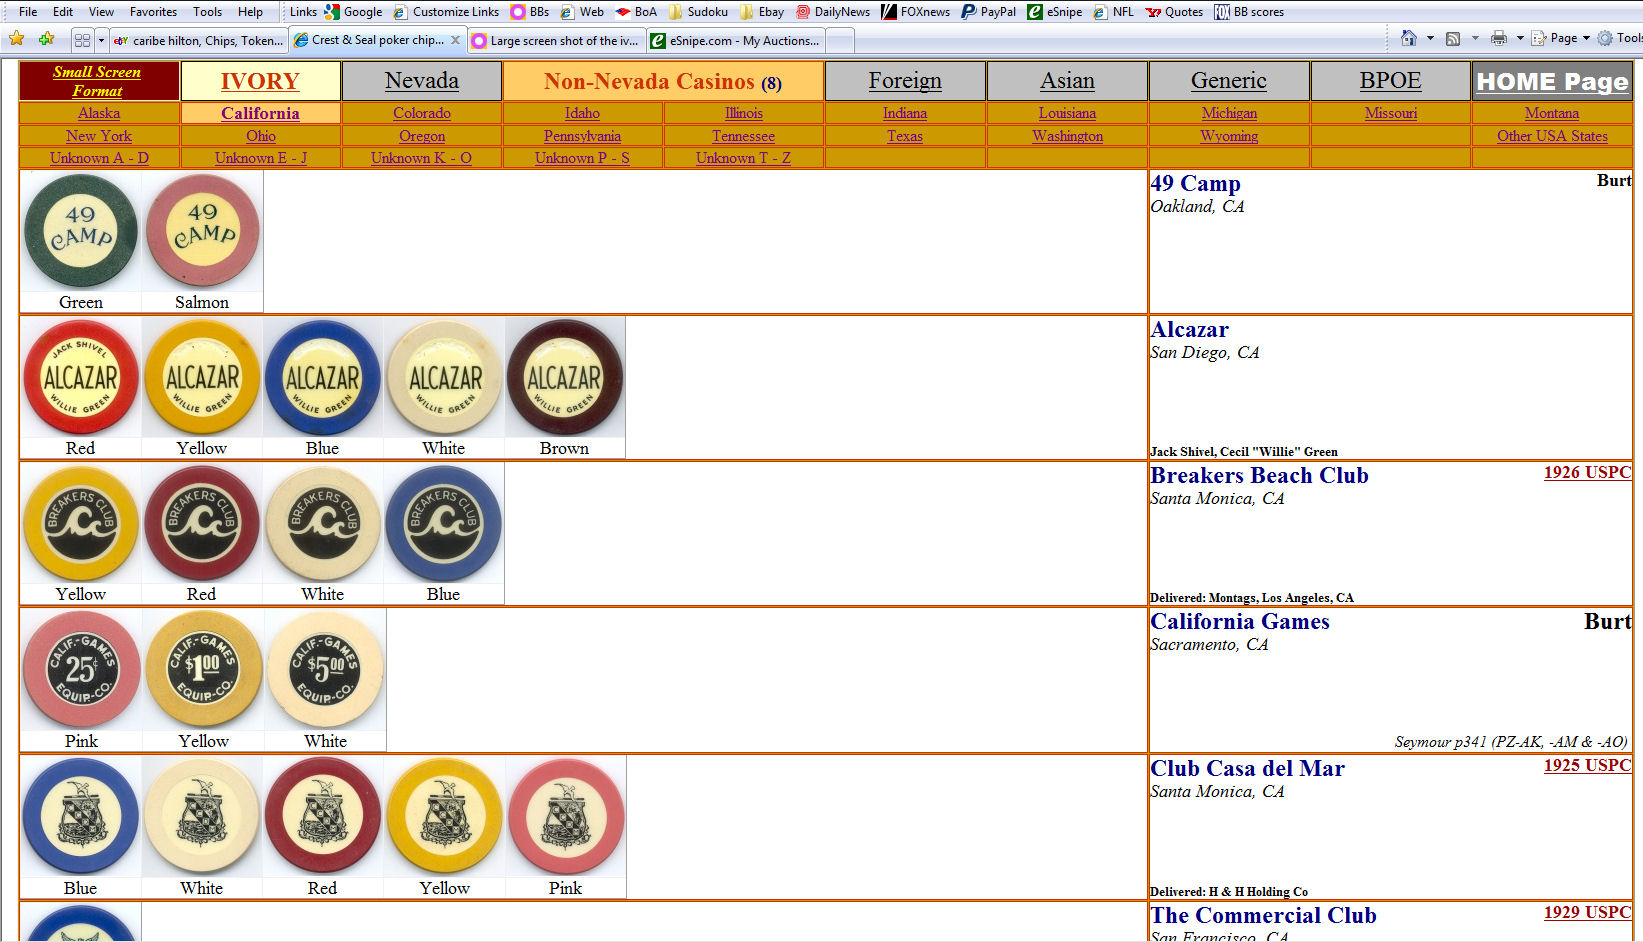Expand the Print dropdown arrow

(1520, 38)
